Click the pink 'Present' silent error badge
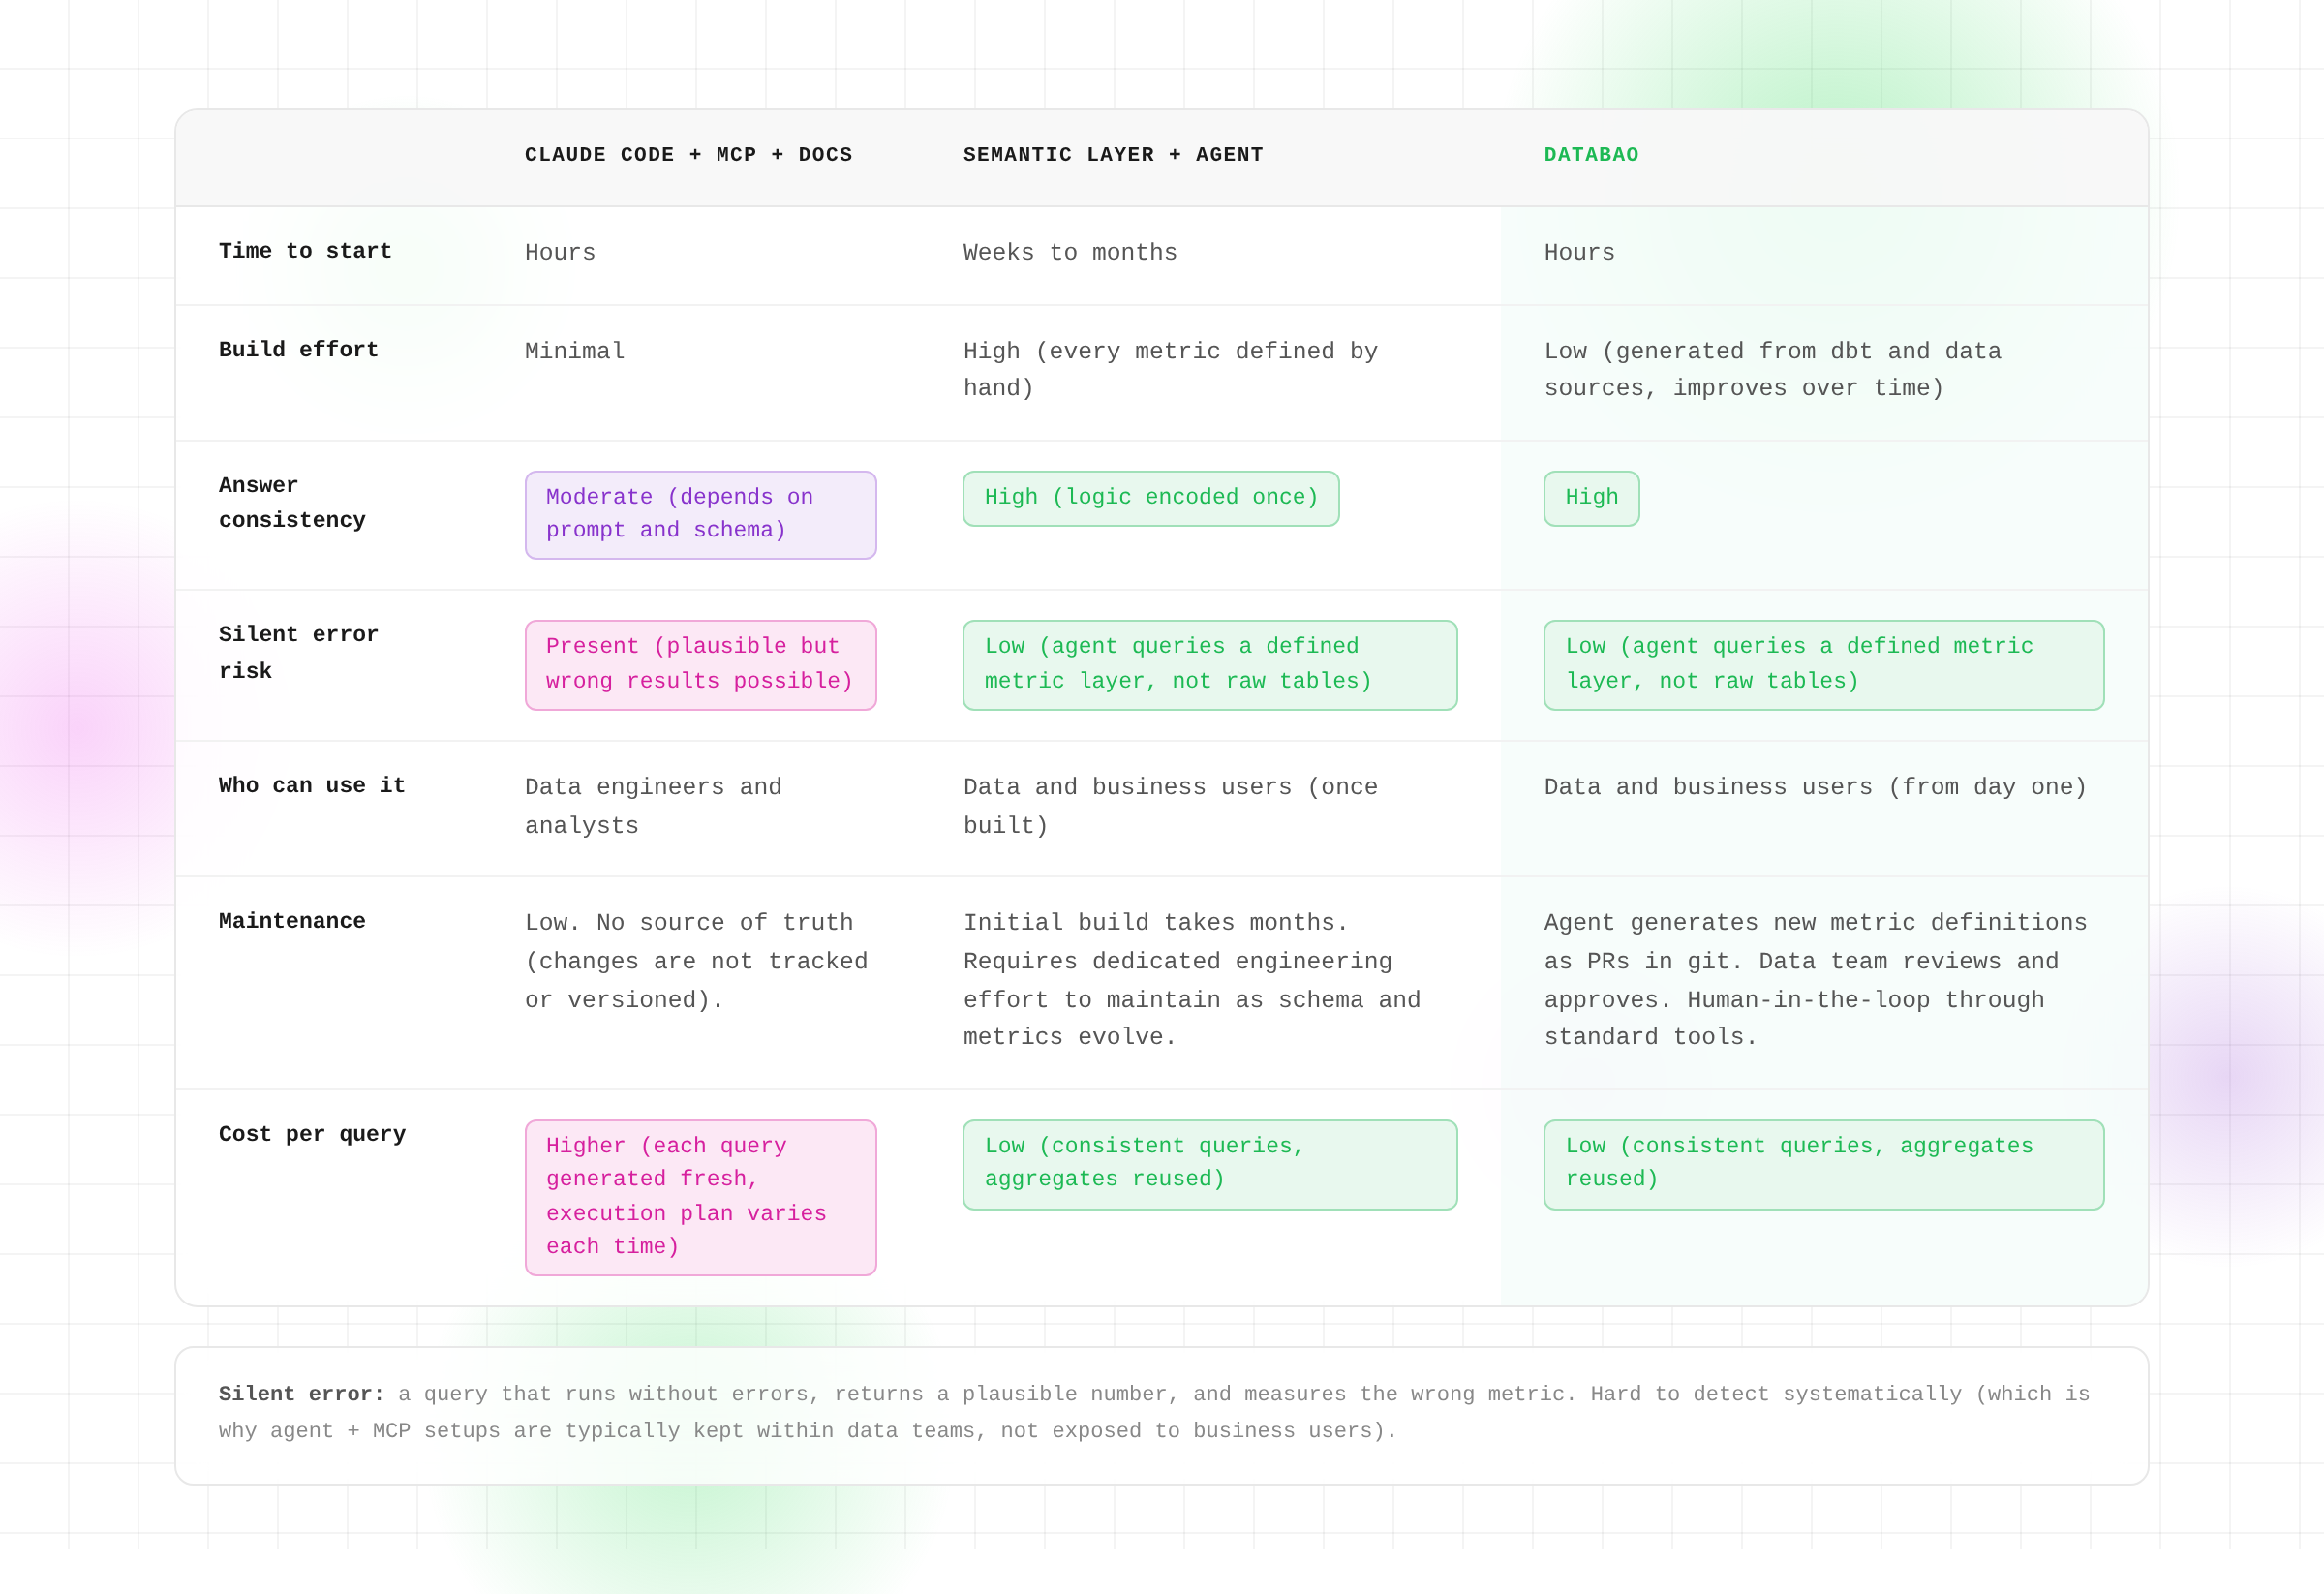The width and height of the screenshot is (2324, 1594). point(700,664)
